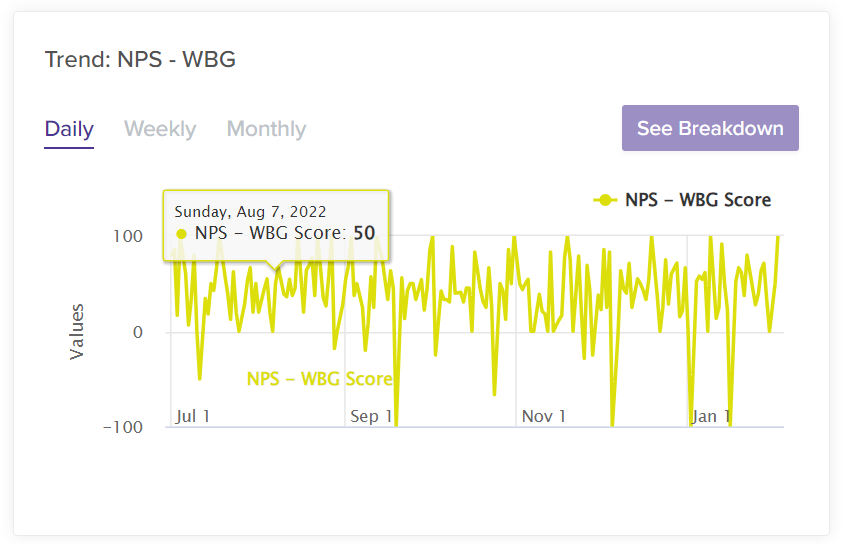Switch to the Weekly tab
The image size is (844, 544).
coord(160,129)
